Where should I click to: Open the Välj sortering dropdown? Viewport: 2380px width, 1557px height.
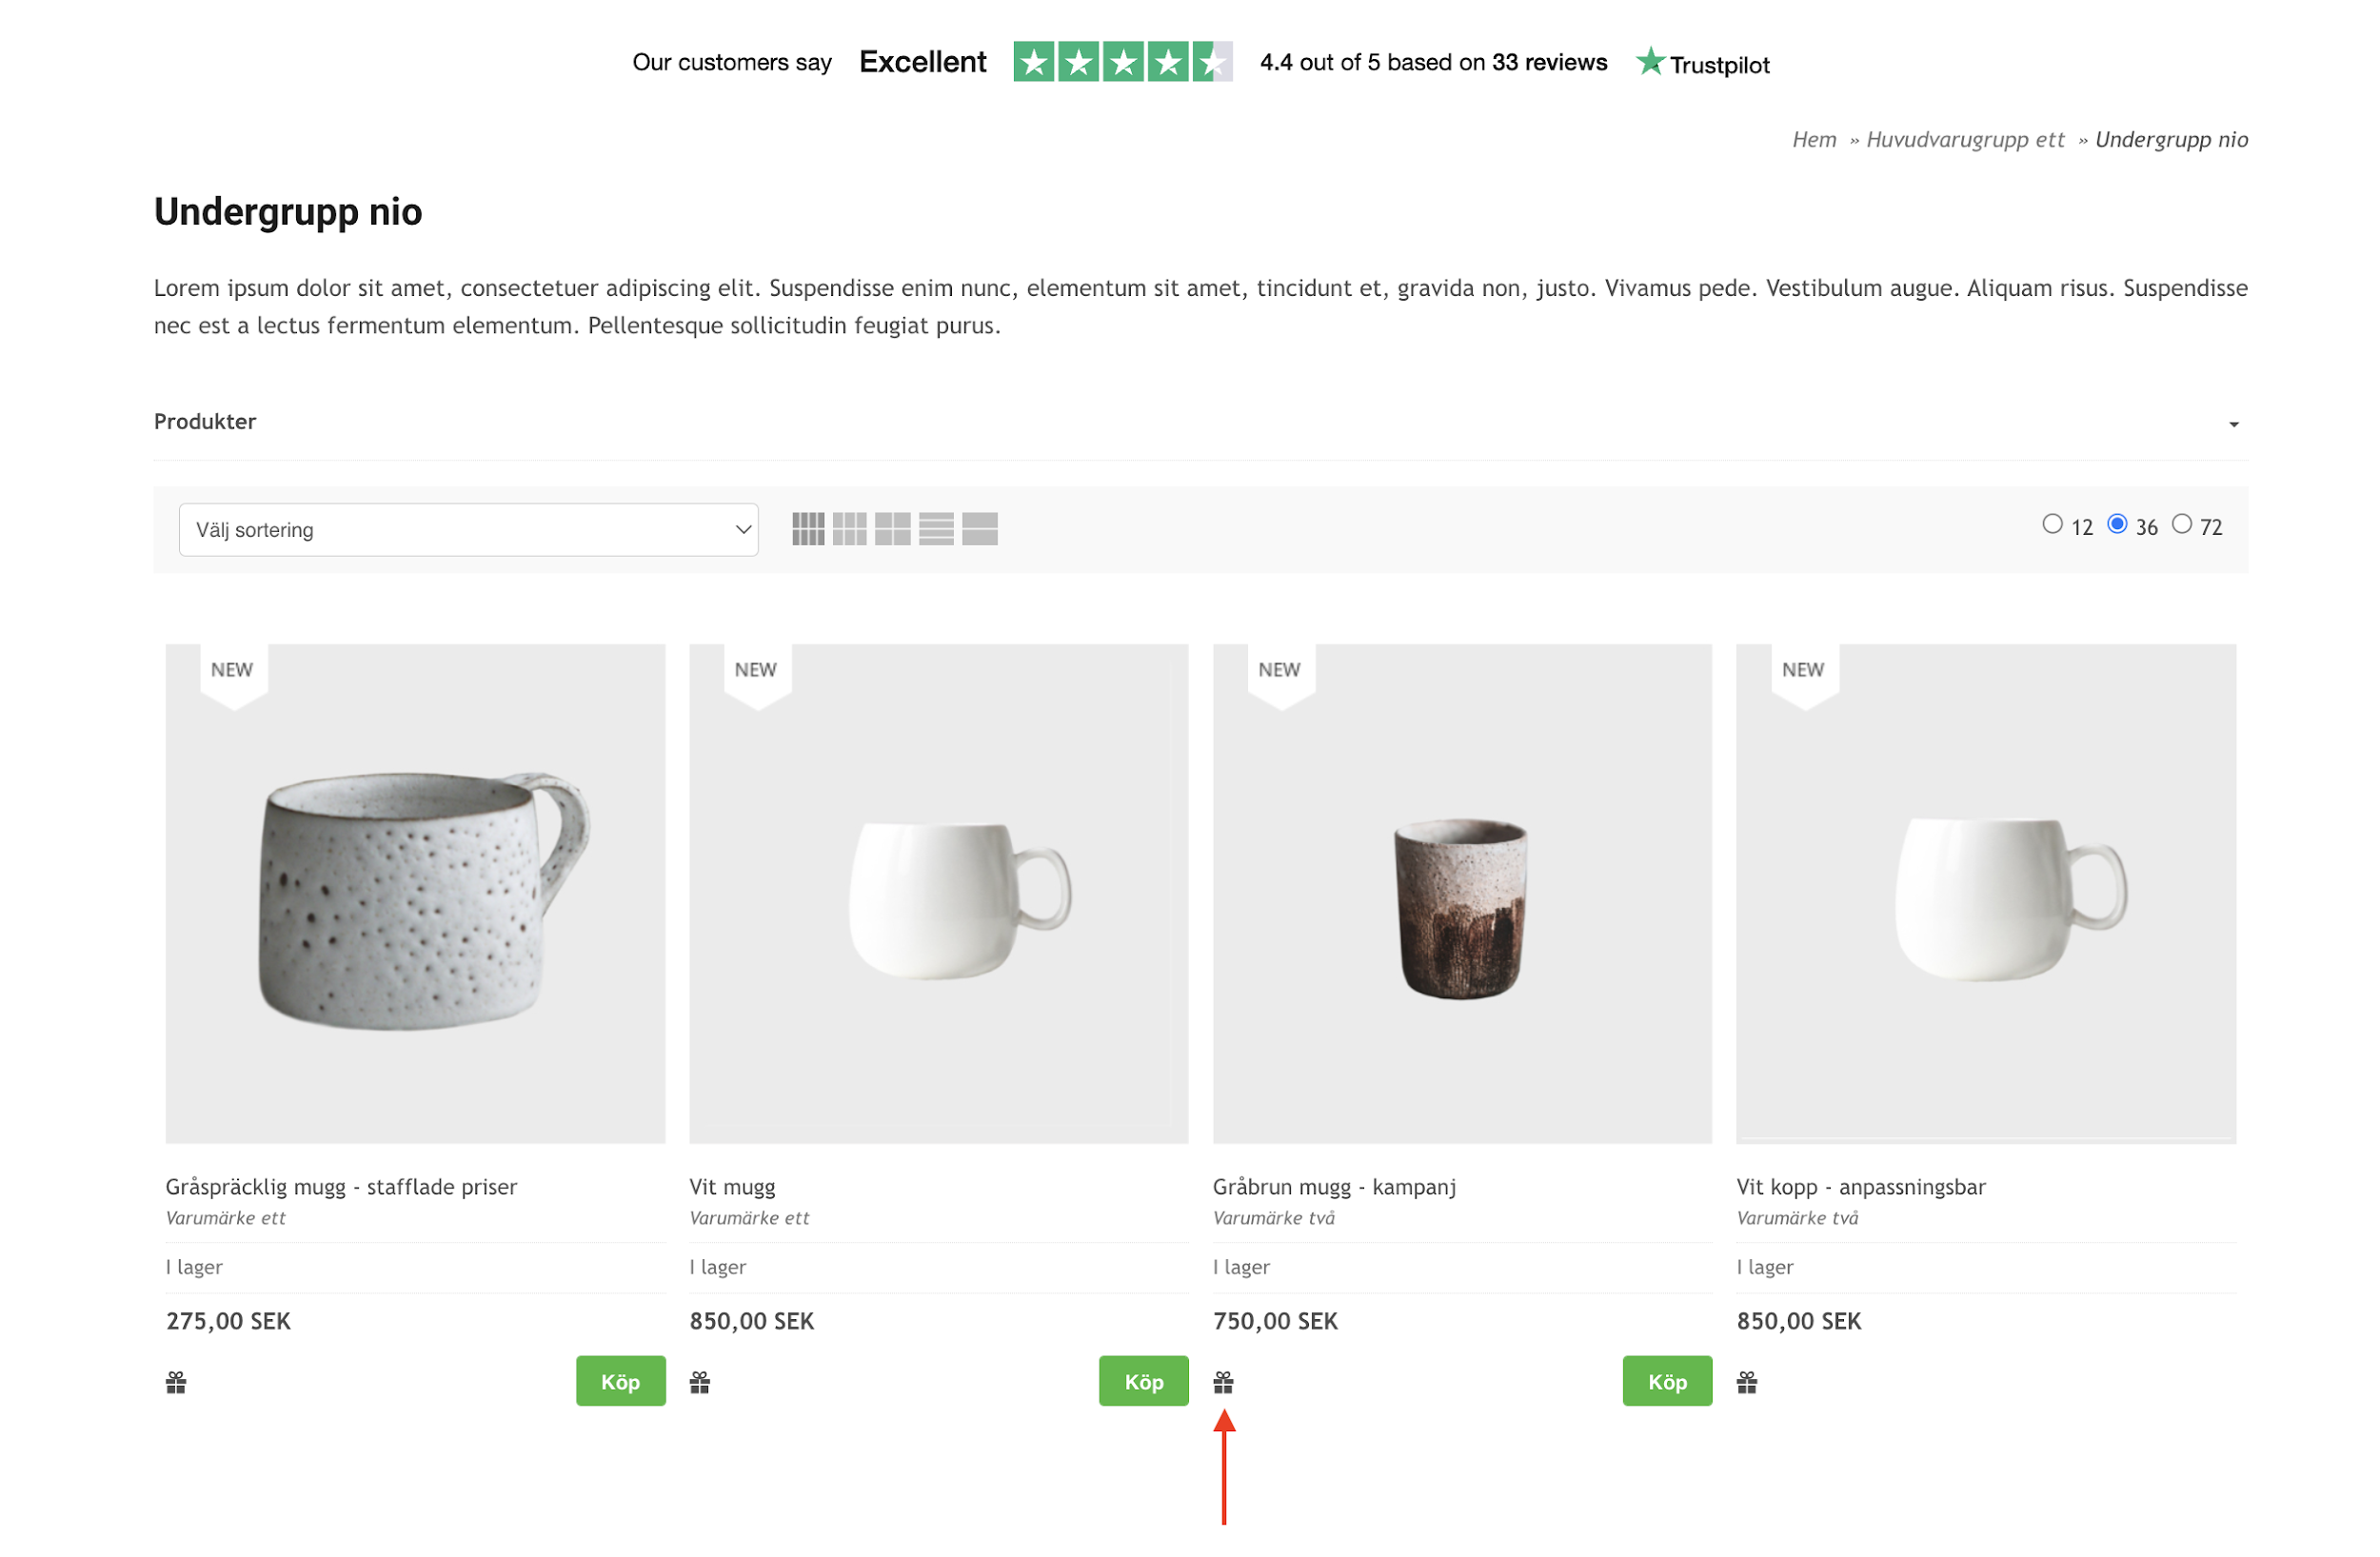pyautogui.click(x=468, y=530)
